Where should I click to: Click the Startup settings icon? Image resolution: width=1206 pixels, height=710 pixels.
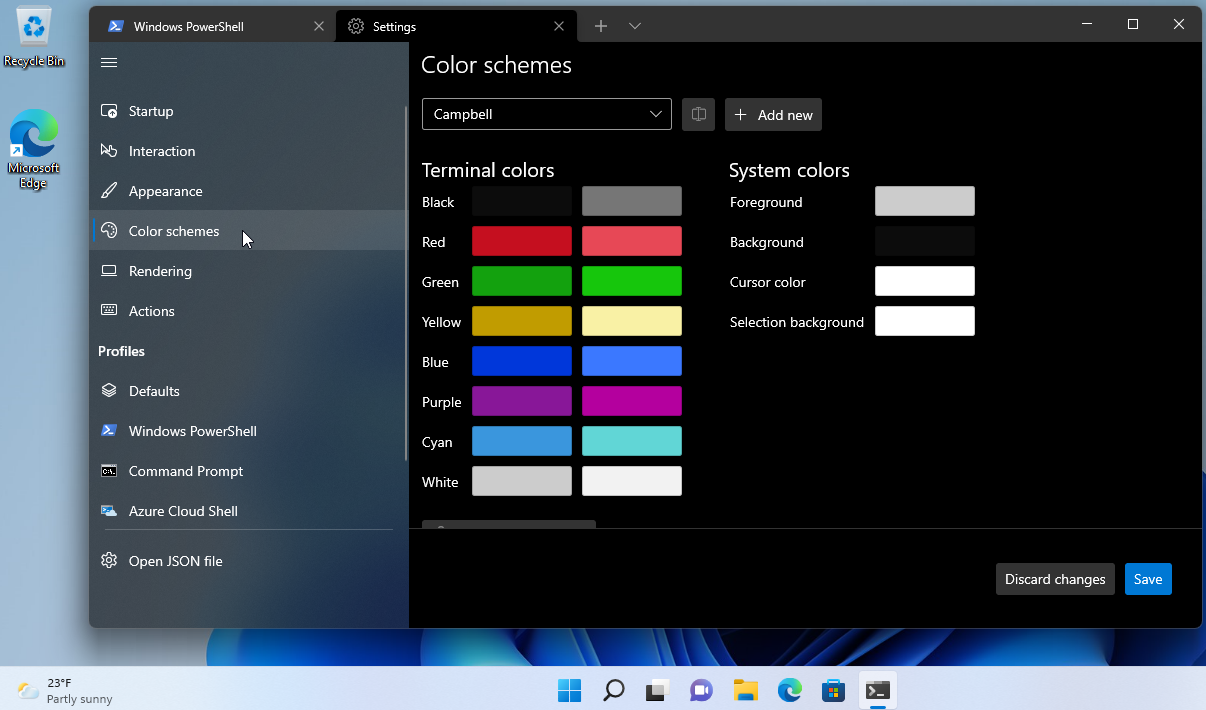(x=109, y=111)
